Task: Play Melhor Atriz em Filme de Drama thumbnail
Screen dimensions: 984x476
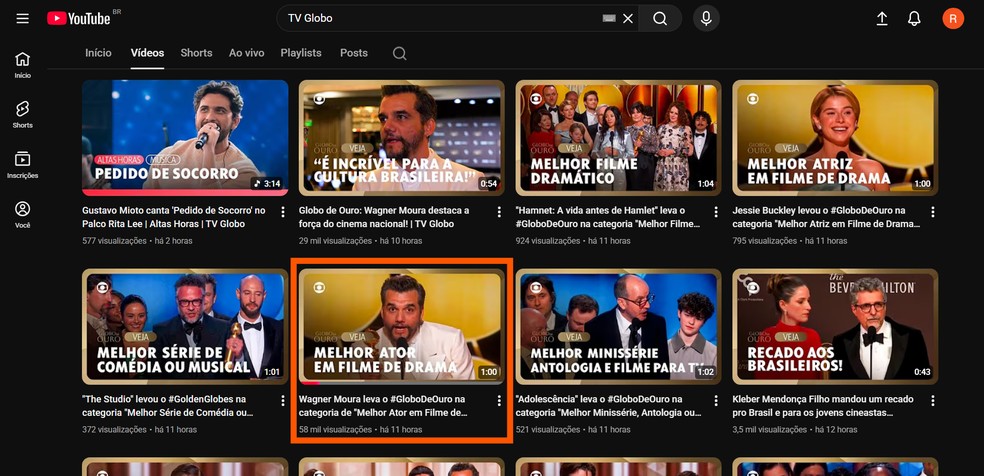Action: [x=835, y=138]
